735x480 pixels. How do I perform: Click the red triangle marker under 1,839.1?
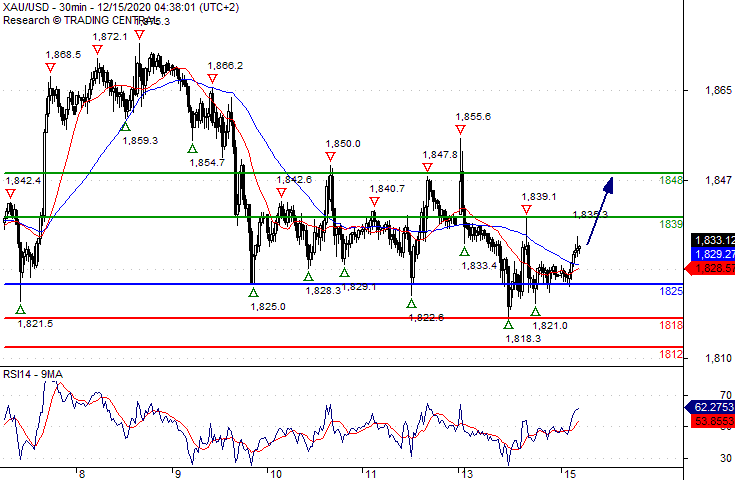(x=526, y=210)
